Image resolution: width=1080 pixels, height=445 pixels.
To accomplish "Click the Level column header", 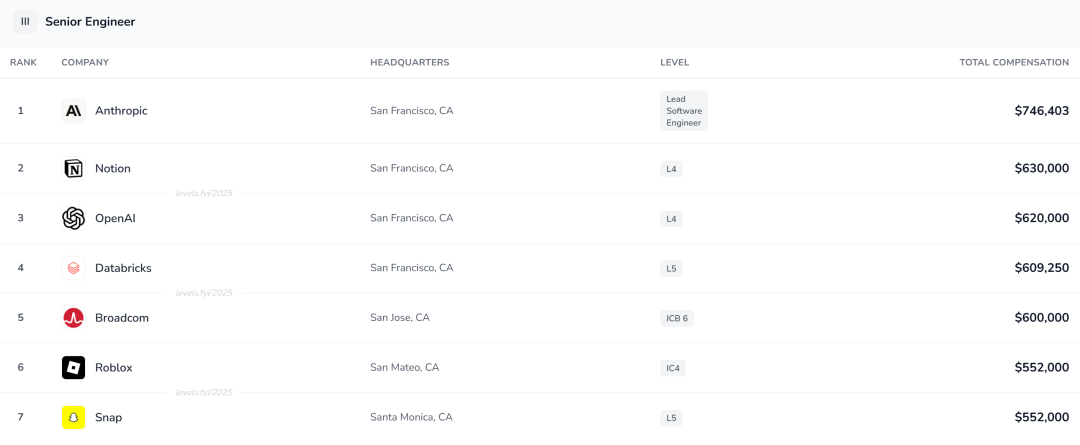I will pos(674,63).
